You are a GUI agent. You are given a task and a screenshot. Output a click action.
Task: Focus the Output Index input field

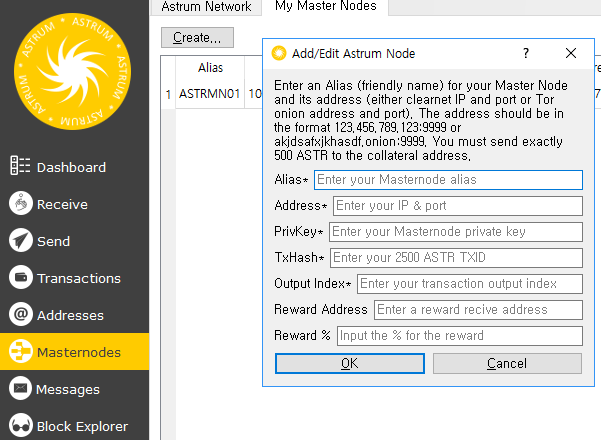point(470,284)
